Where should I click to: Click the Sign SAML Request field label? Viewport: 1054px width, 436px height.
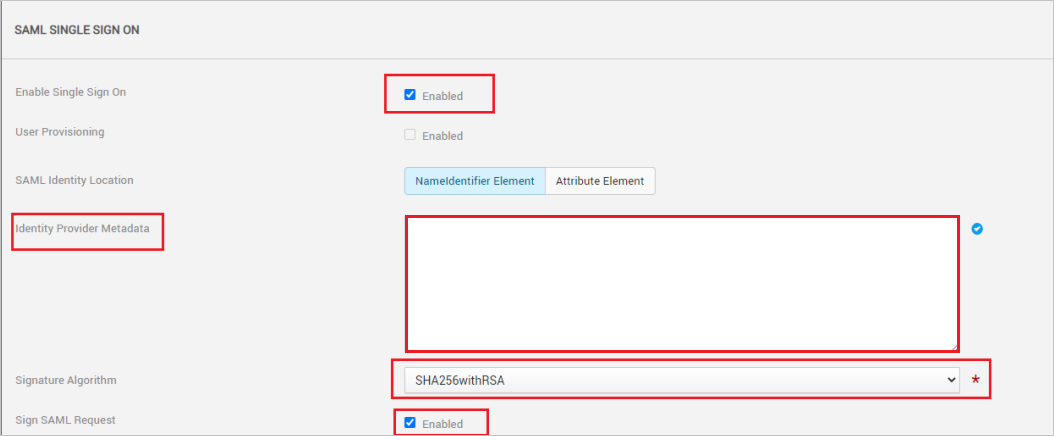pos(65,420)
